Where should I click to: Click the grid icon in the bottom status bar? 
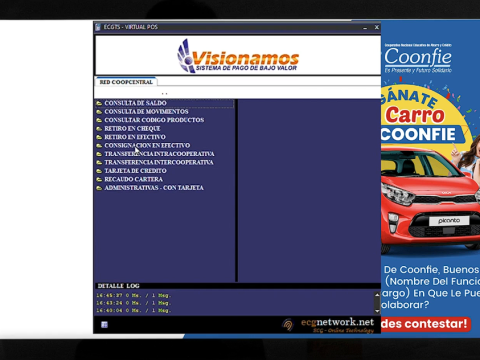(104, 325)
